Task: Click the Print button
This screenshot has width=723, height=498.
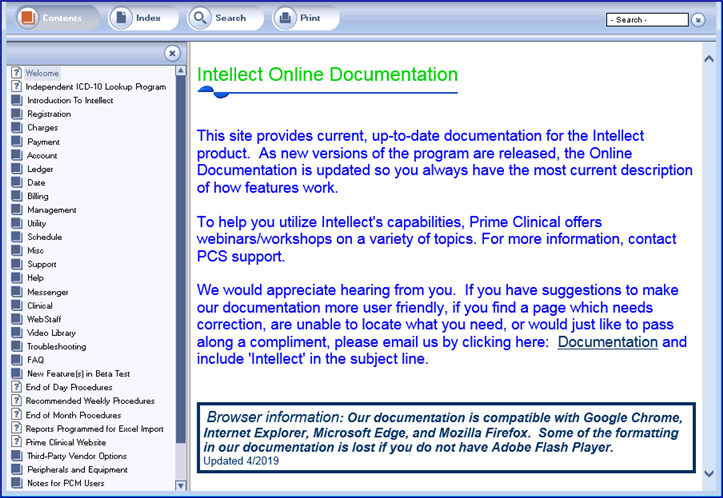Action: pos(304,18)
